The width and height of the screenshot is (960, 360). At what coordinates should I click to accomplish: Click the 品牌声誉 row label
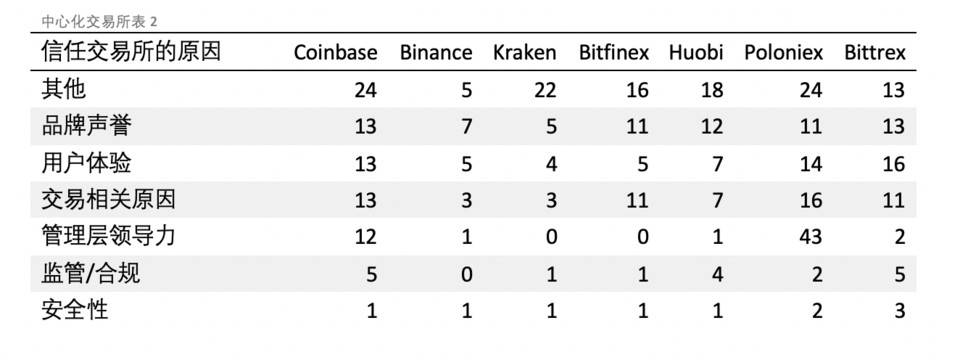tap(86, 126)
